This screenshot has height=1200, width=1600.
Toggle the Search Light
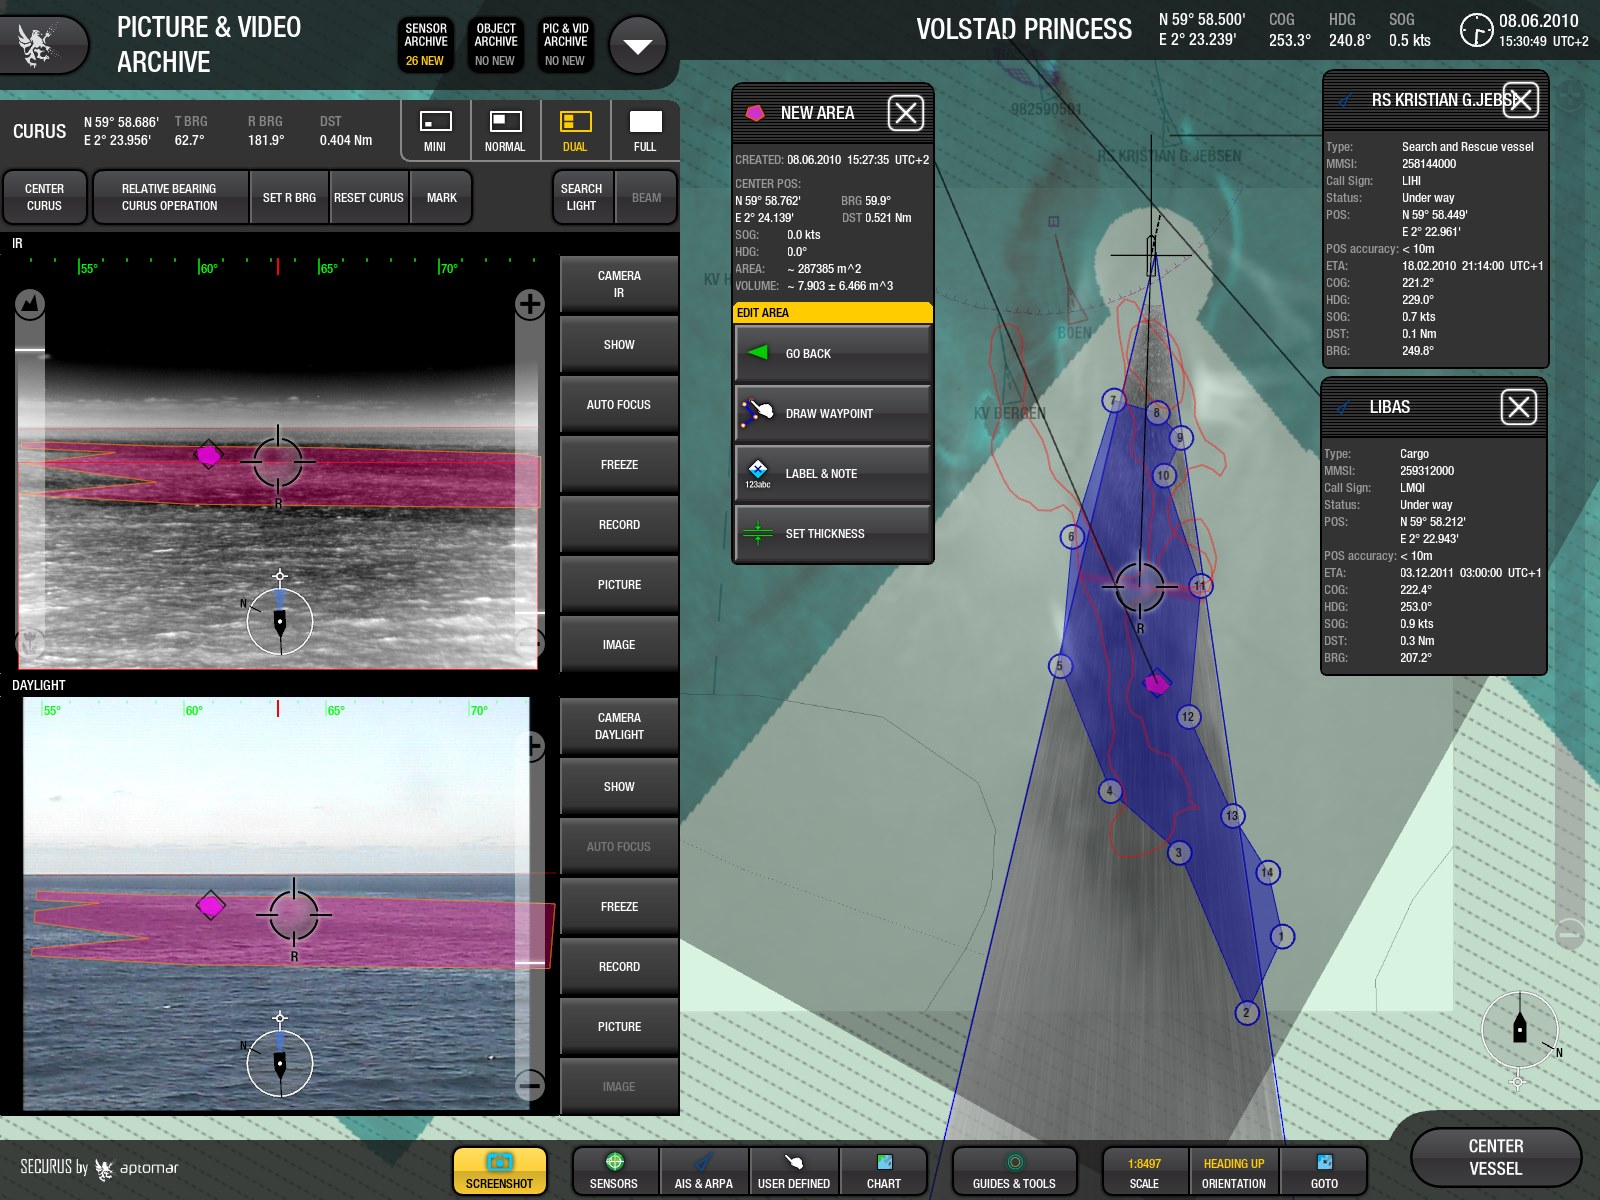click(582, 197)
